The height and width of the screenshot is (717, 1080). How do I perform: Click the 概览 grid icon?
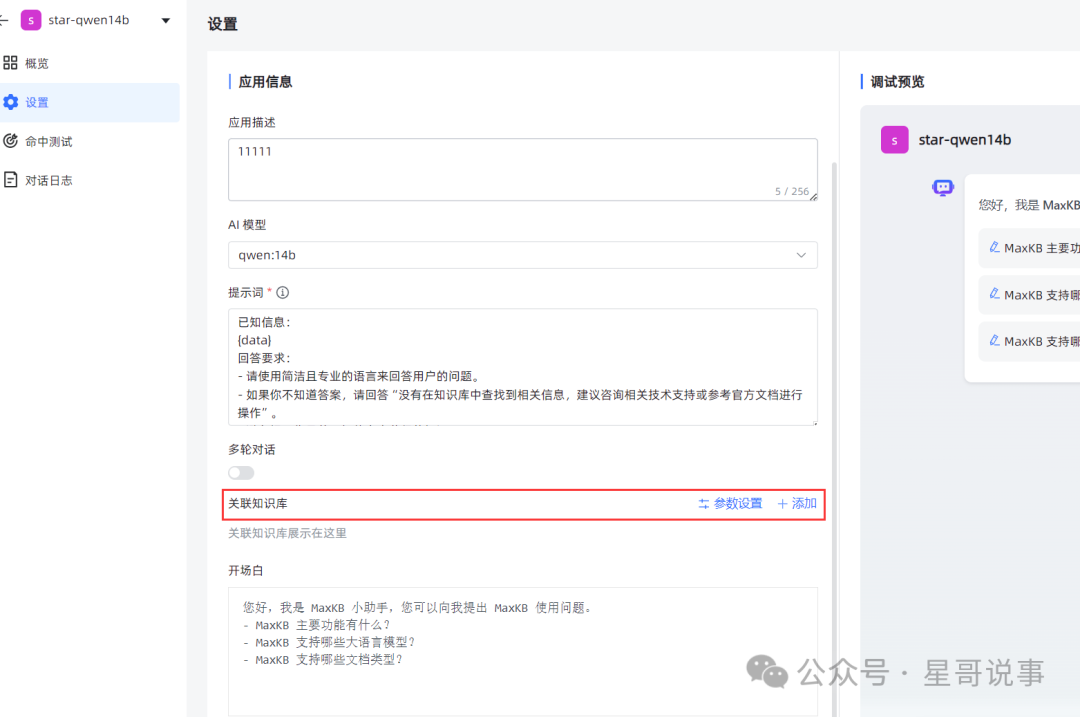[x=10, y=63]
